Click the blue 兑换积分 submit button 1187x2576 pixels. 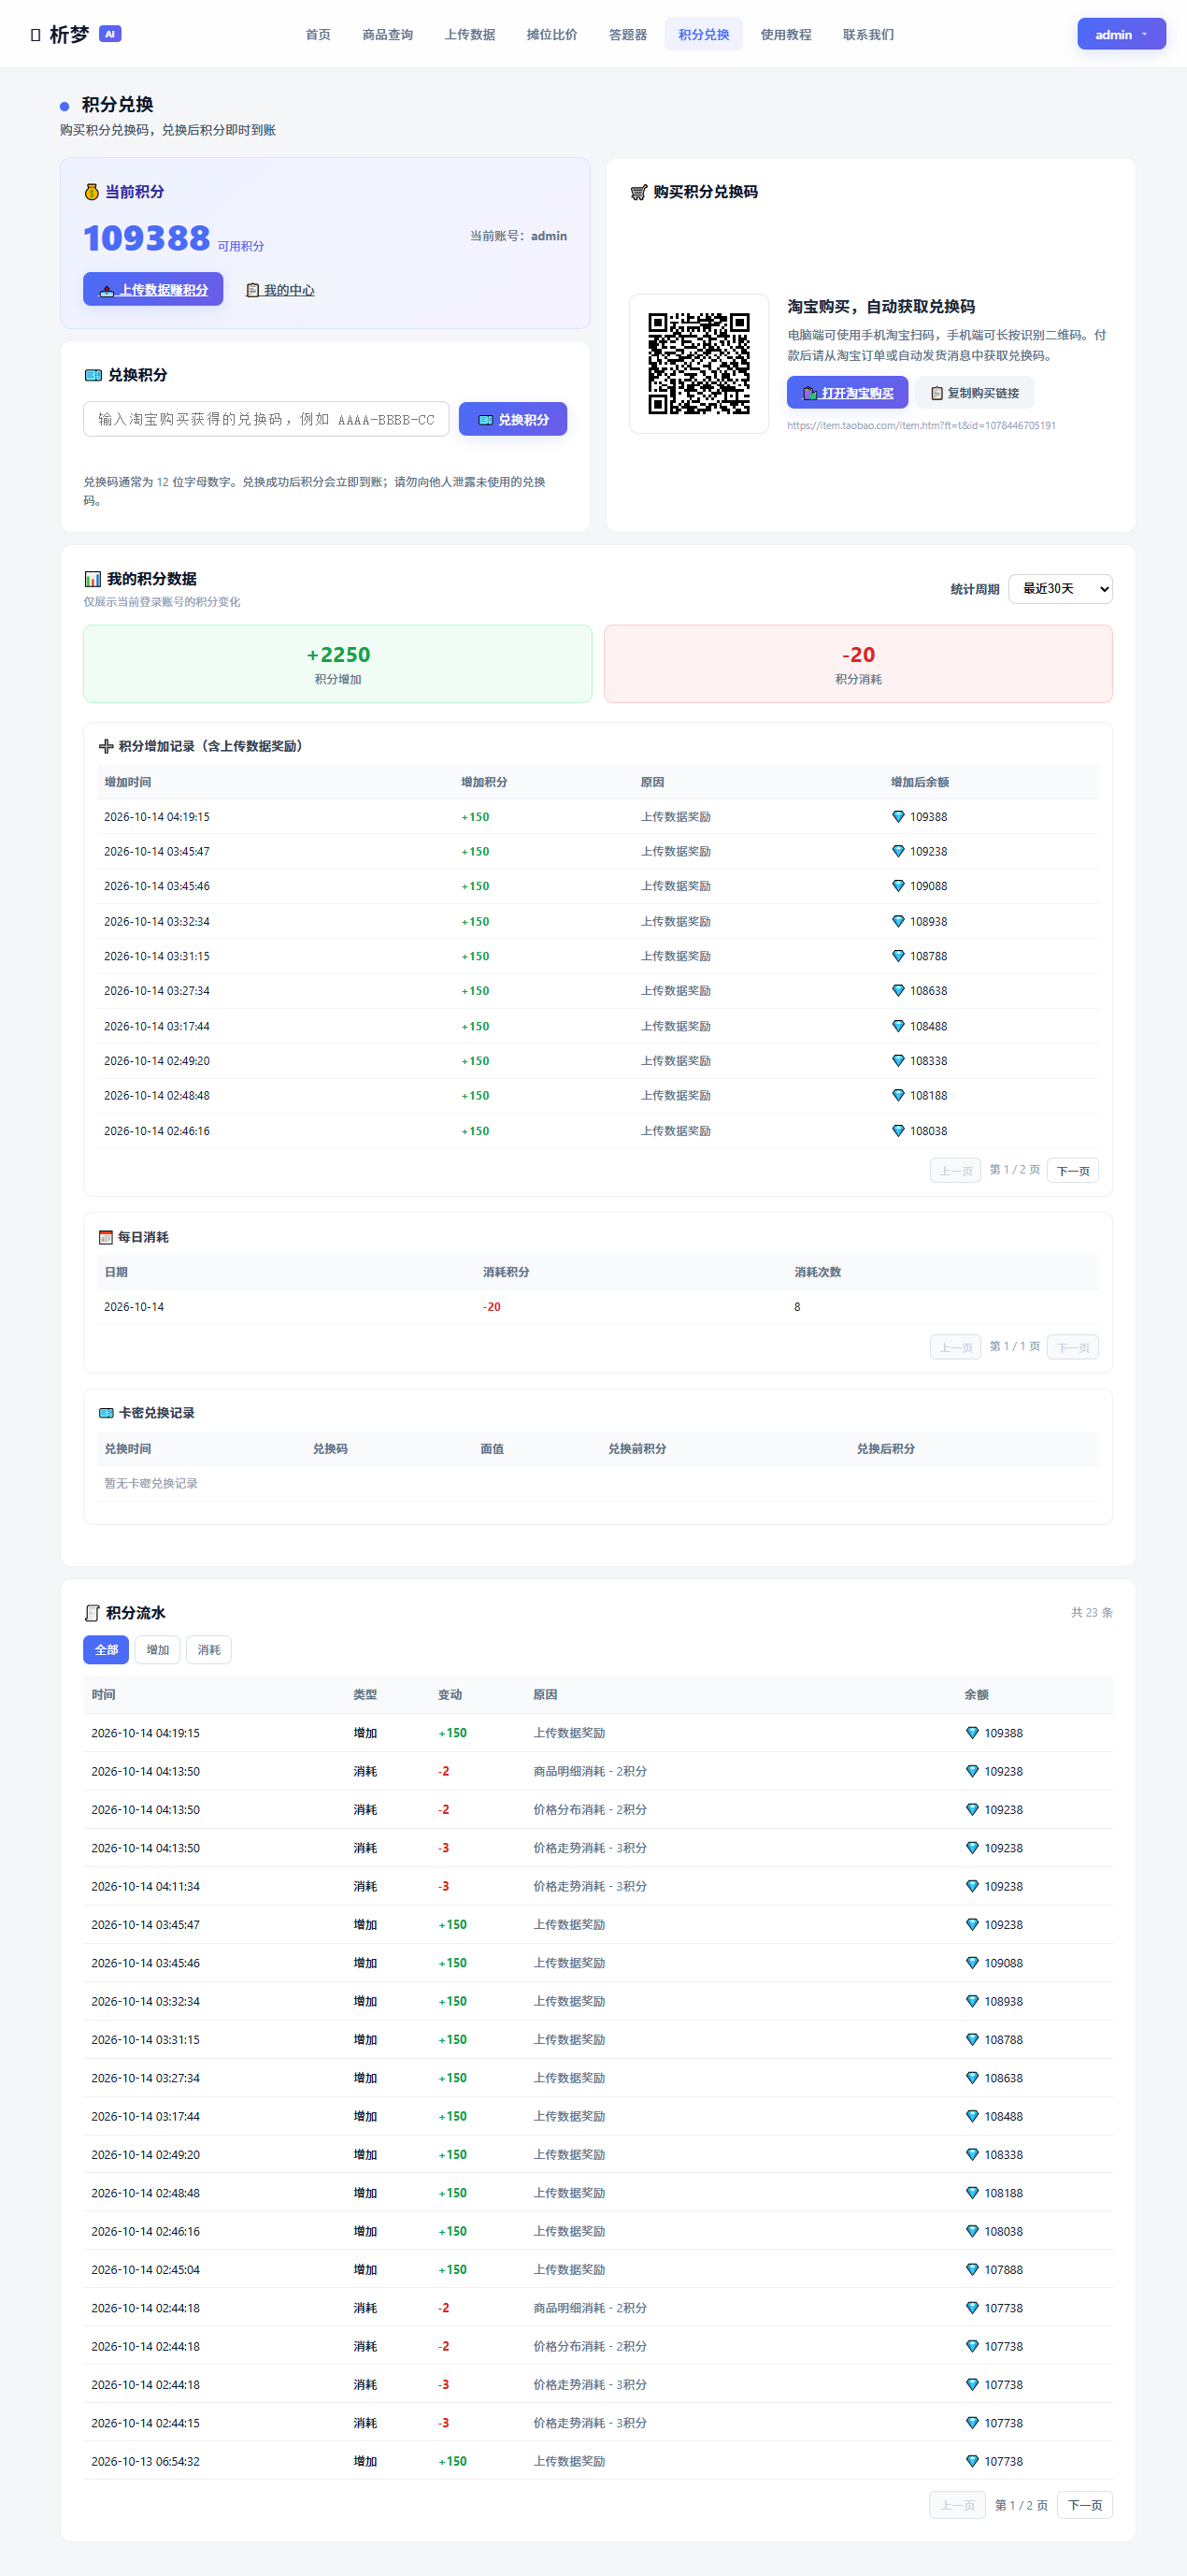pyautogui.click(x=513, y=419)
